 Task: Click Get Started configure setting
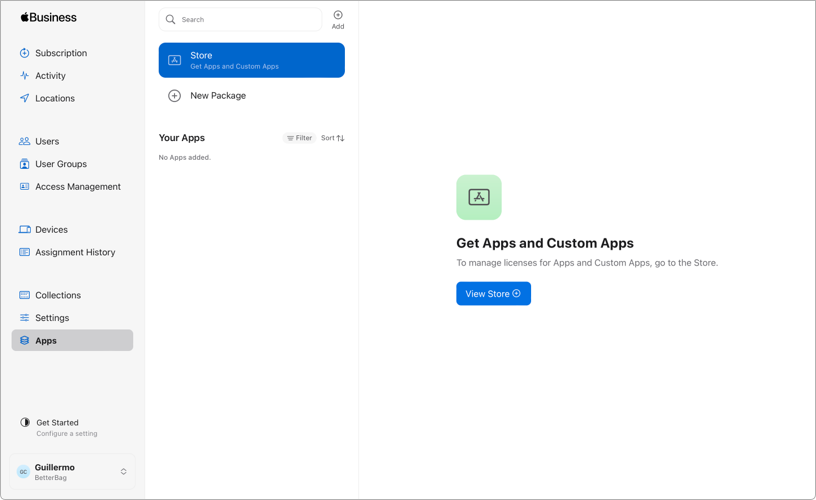(x=66, y=428)
